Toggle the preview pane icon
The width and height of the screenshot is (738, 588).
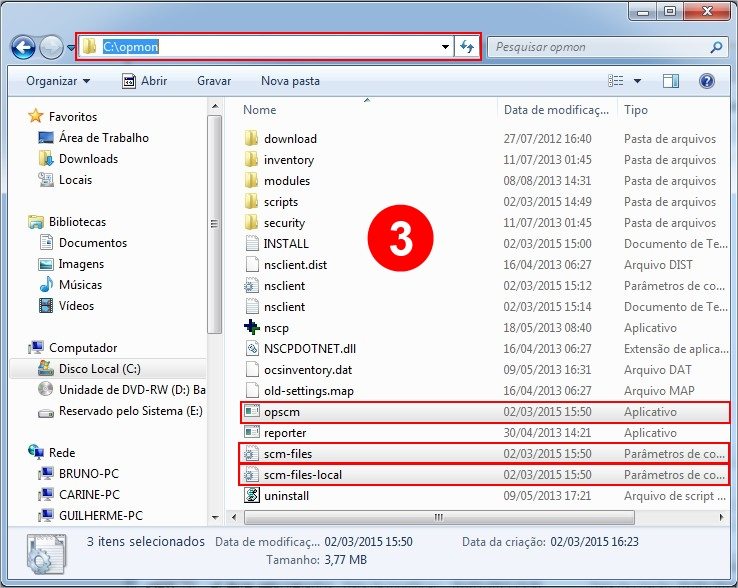click(671, 81)
